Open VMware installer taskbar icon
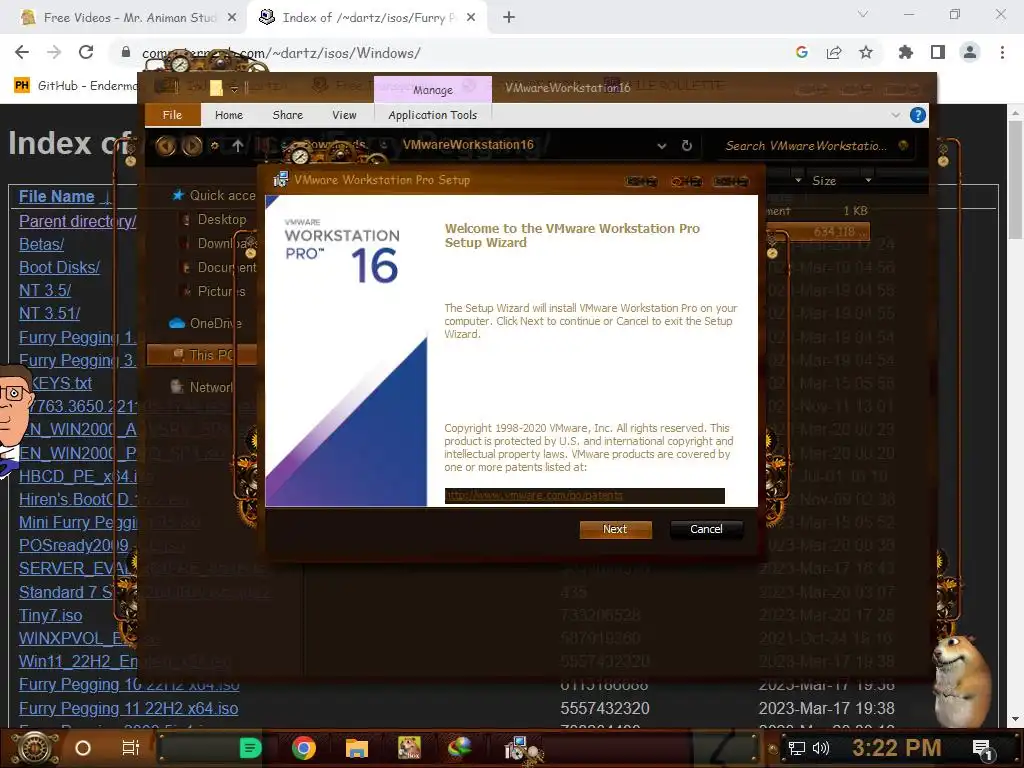This screenshot has height=768, width=1024. click(x=520, y=748)
